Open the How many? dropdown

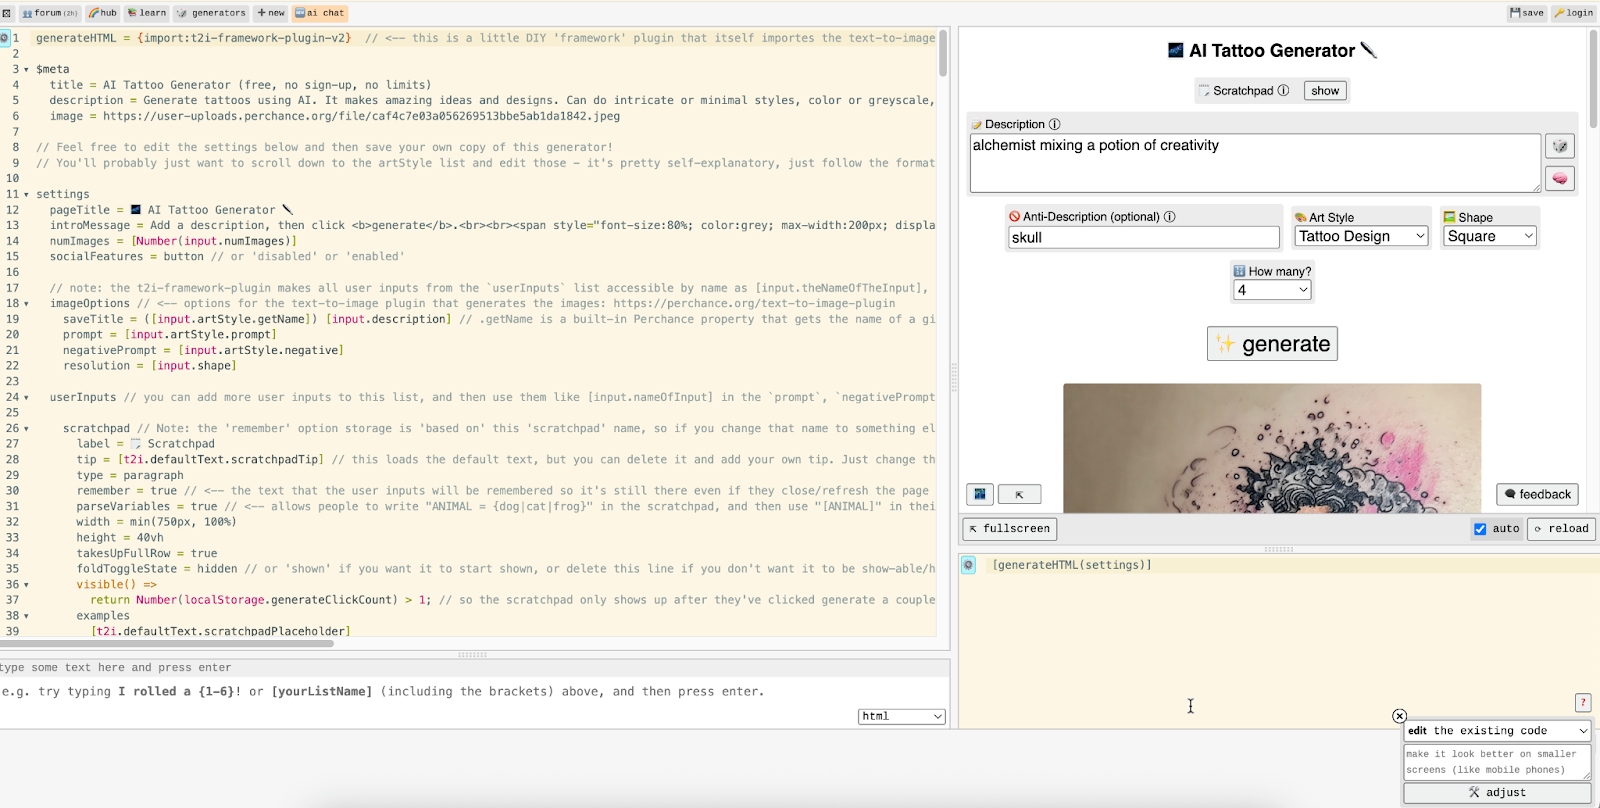[1272, 290]
